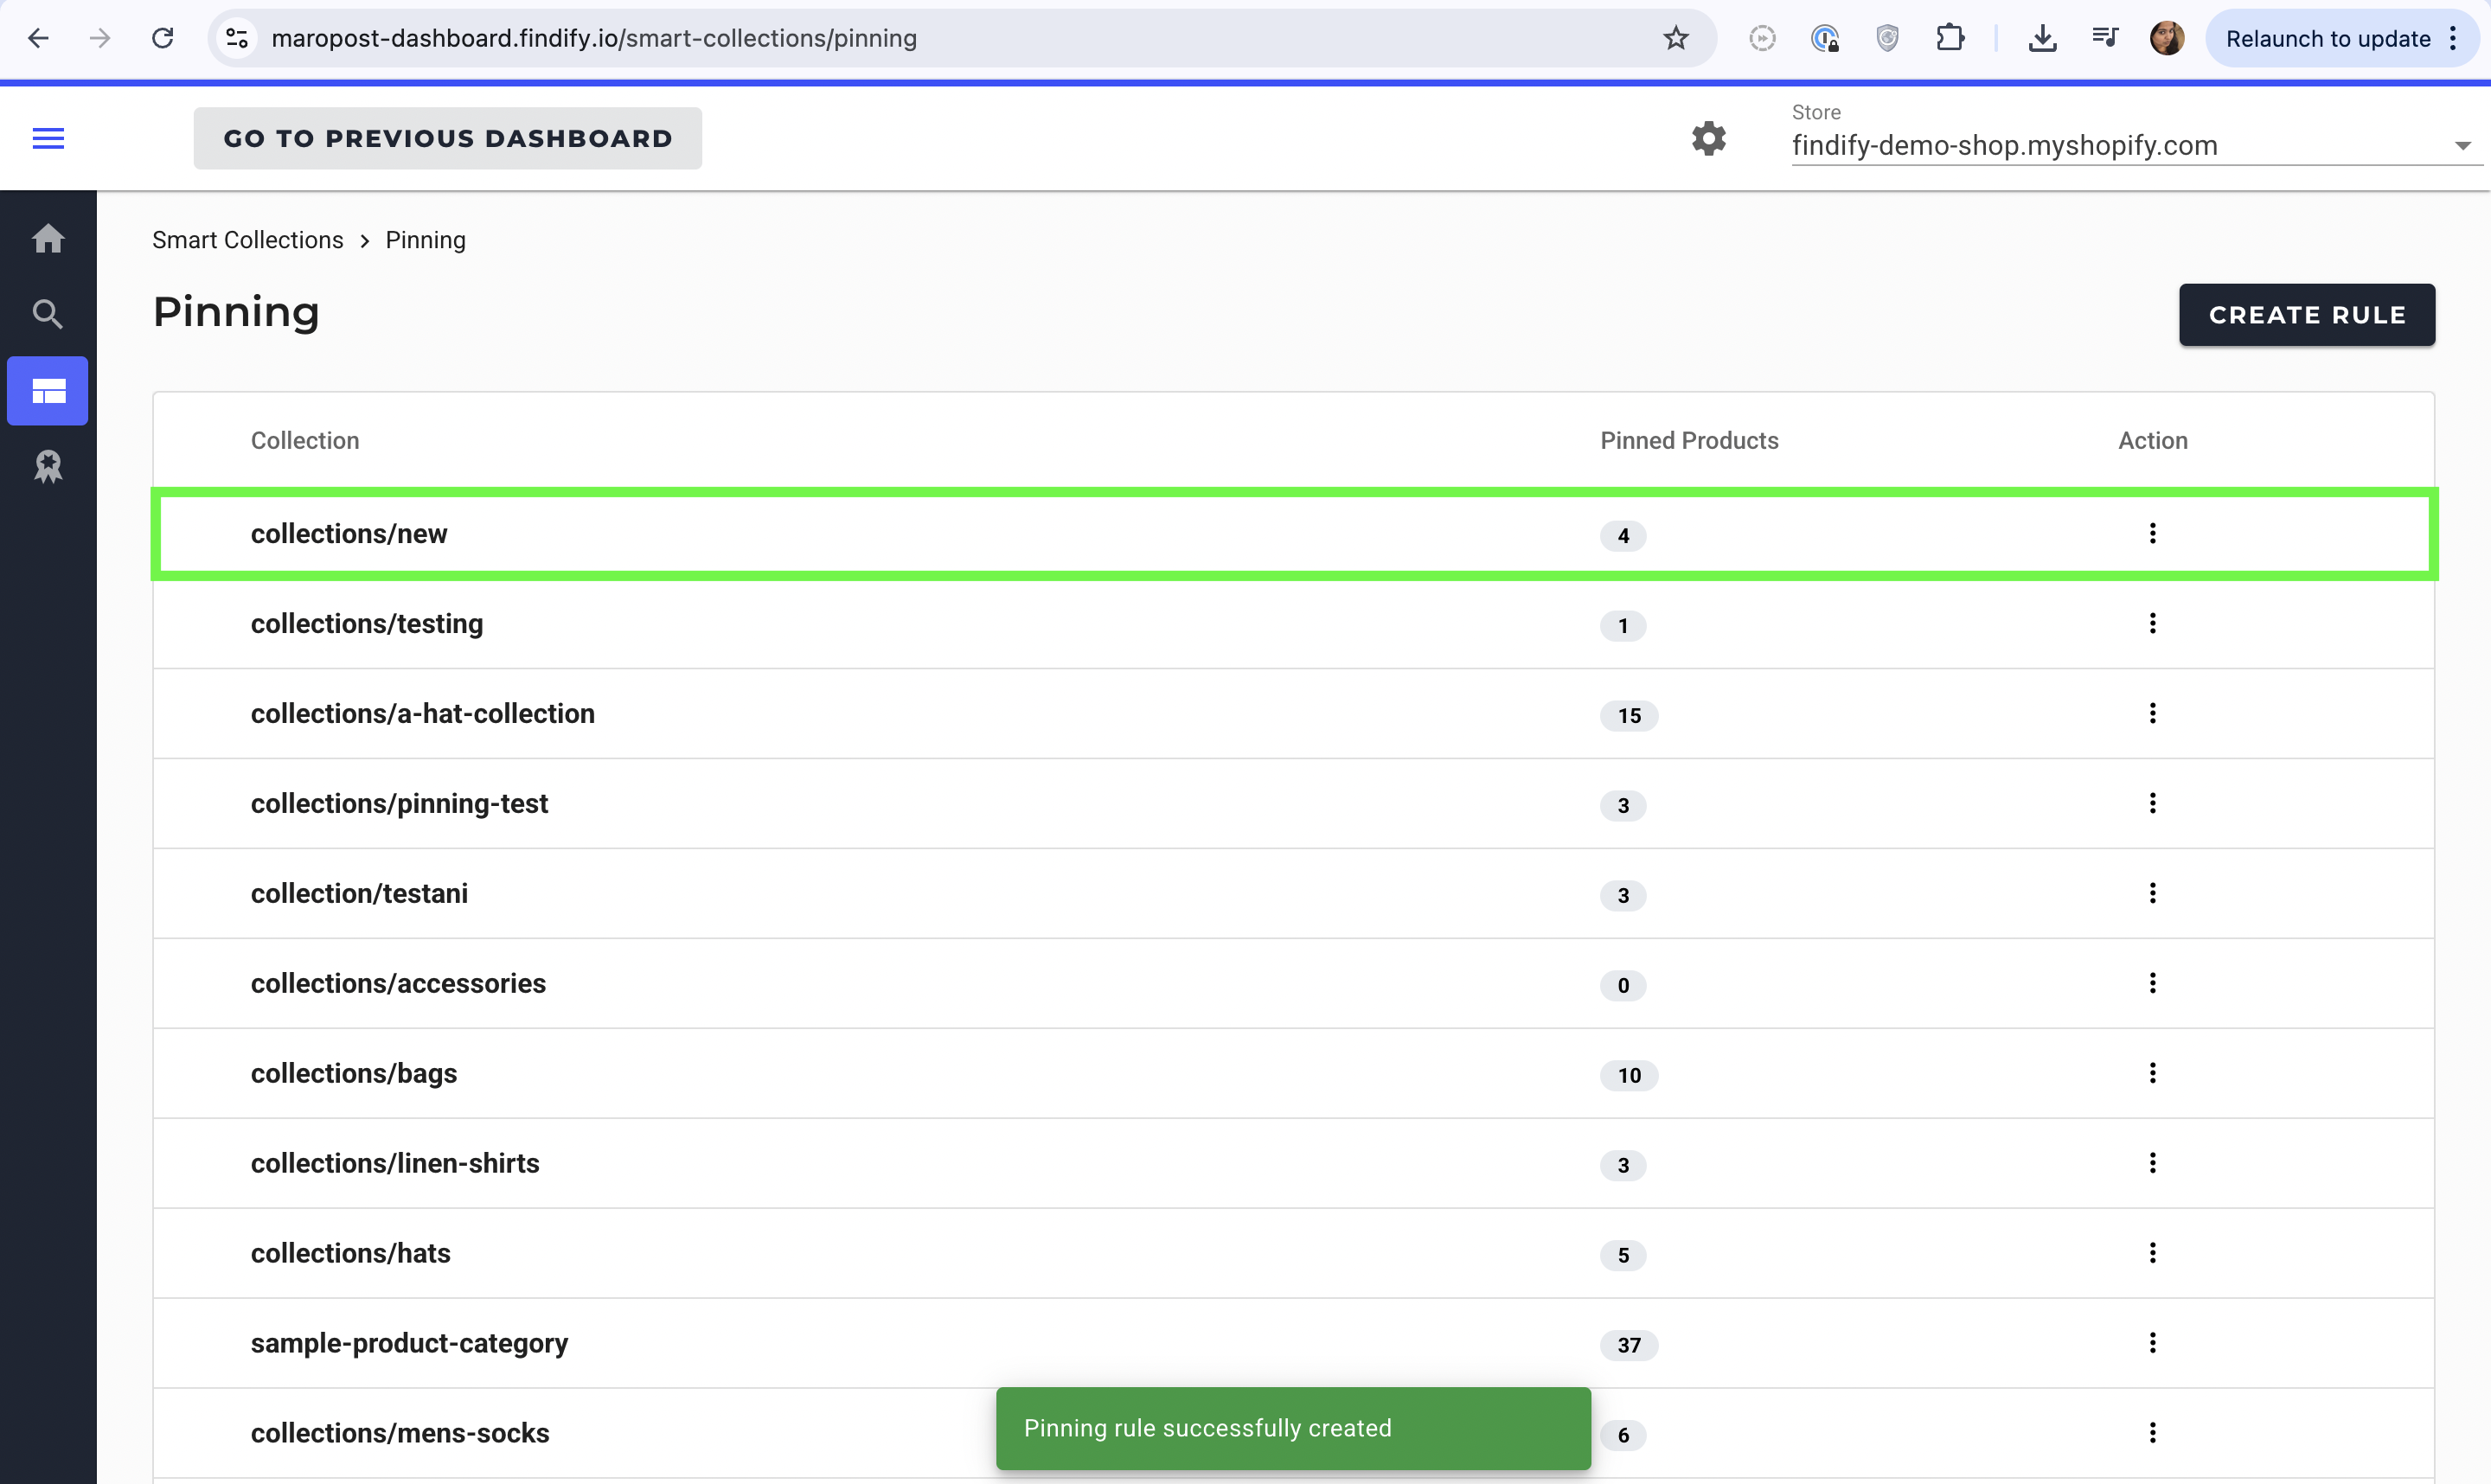Click the browser forward arrow

click(100, 38)
